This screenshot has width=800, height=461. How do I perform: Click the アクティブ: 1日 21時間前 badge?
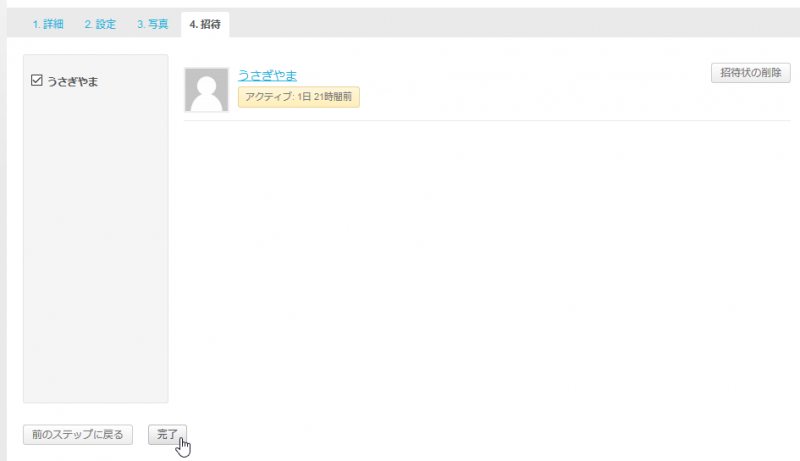pos(298,97)
